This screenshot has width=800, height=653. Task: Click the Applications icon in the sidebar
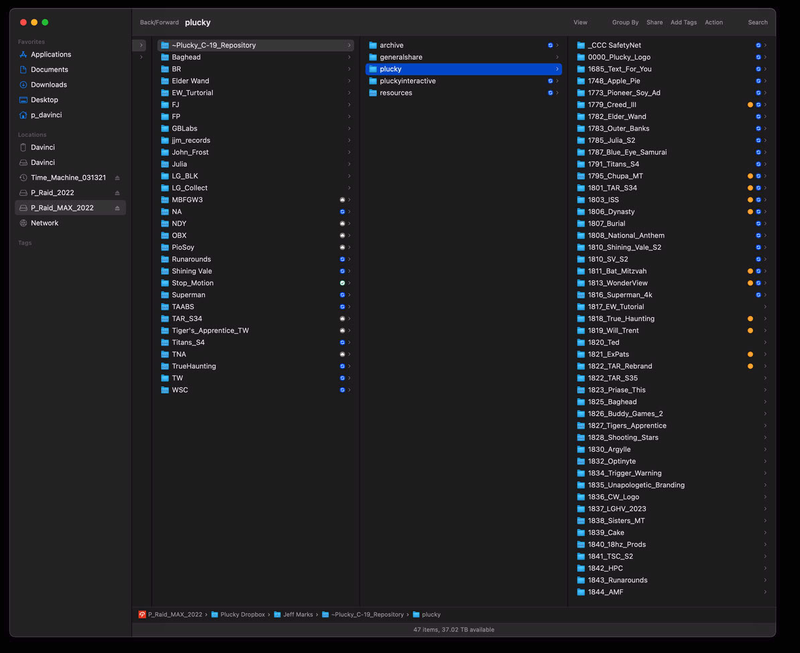pyautogui.click(x=26, y=54)
